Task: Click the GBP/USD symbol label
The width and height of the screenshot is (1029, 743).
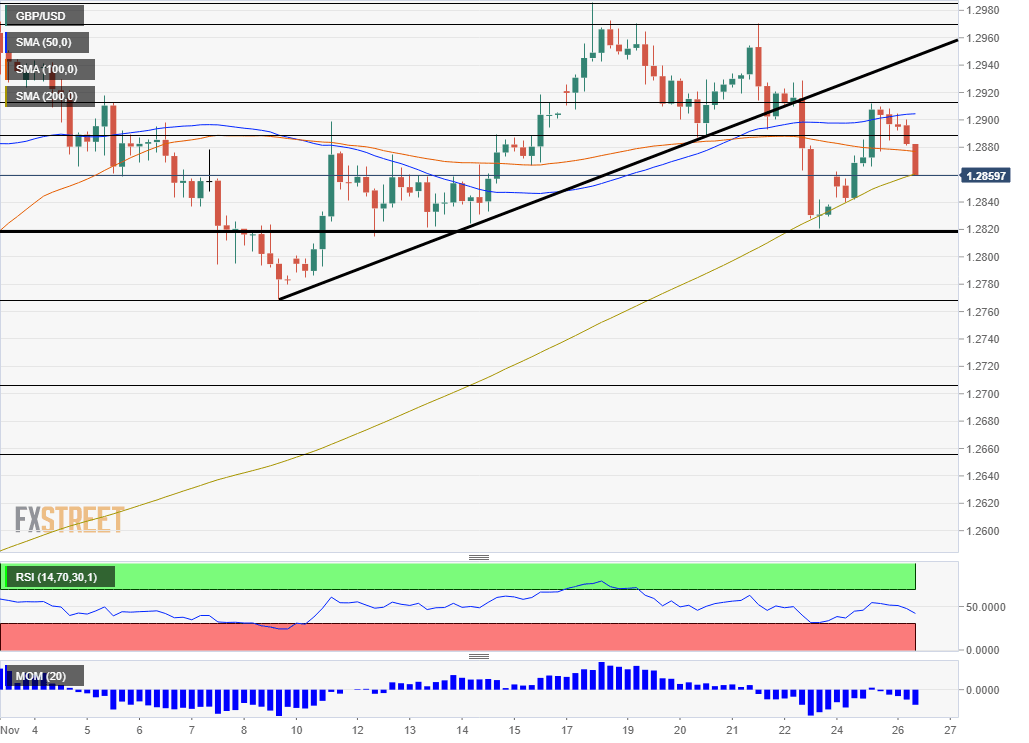Action: tap(42, 16)
